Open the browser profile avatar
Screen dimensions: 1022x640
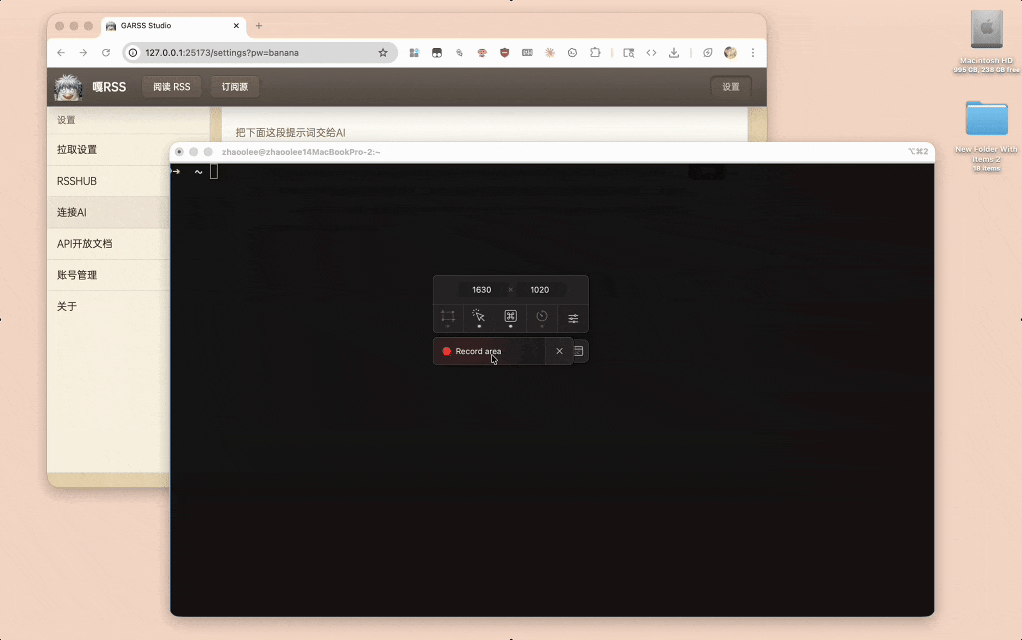click(x=730, y=53)
